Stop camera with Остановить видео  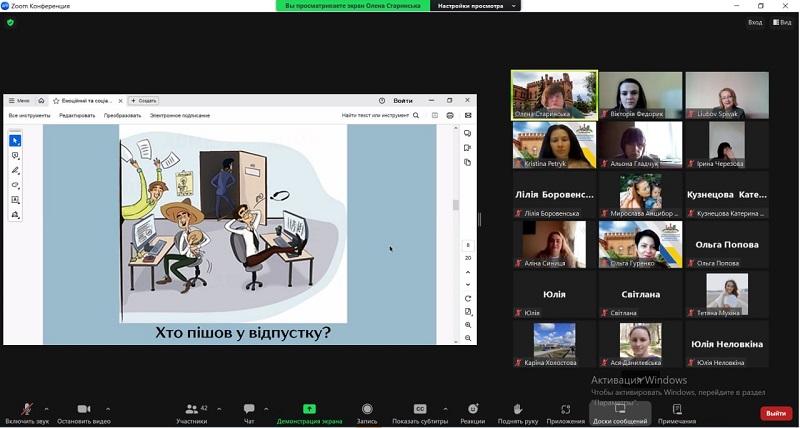(84, 410)
